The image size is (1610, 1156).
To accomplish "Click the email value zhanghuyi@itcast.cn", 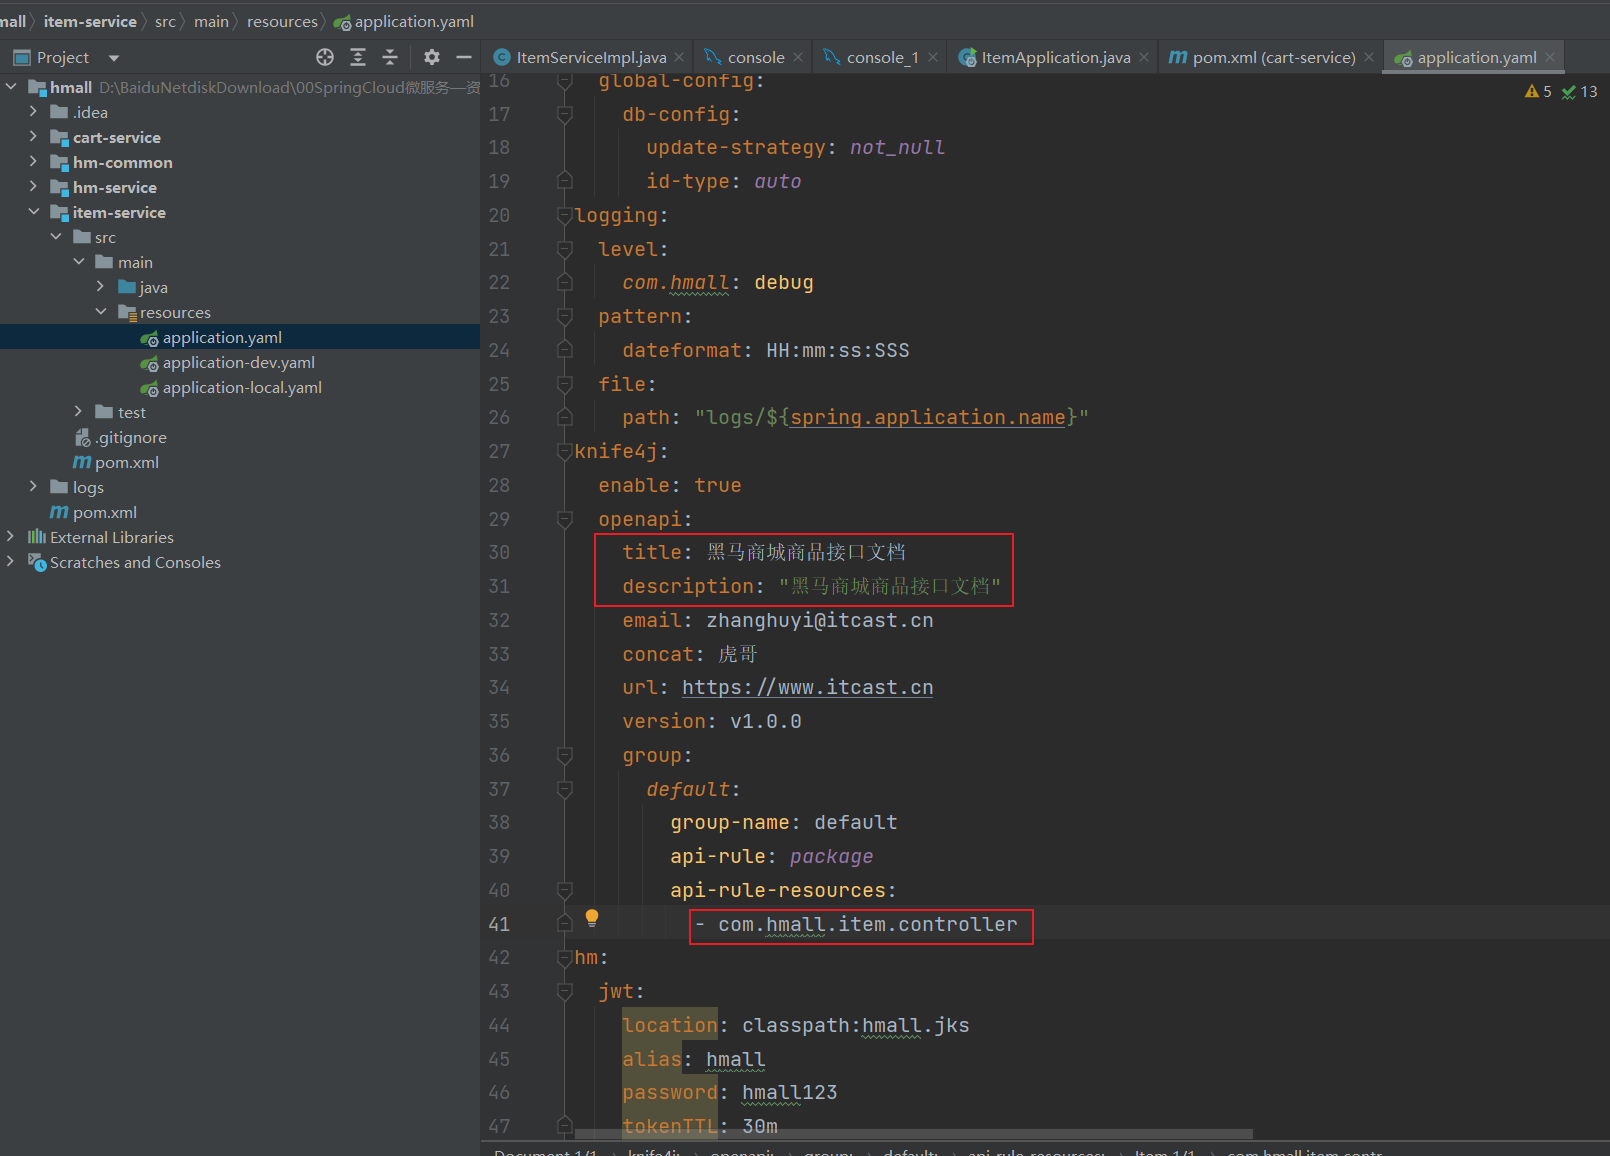I will (x=820, y=621).
